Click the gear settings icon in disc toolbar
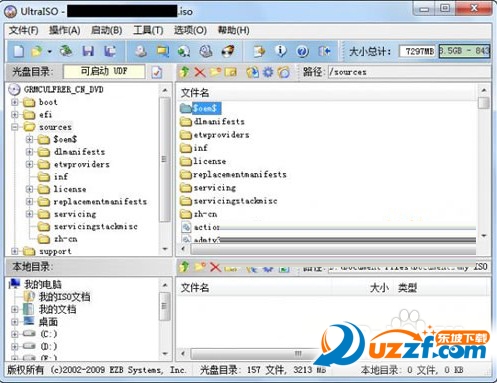Screen dimensions: 497x383 click(268, 72)
